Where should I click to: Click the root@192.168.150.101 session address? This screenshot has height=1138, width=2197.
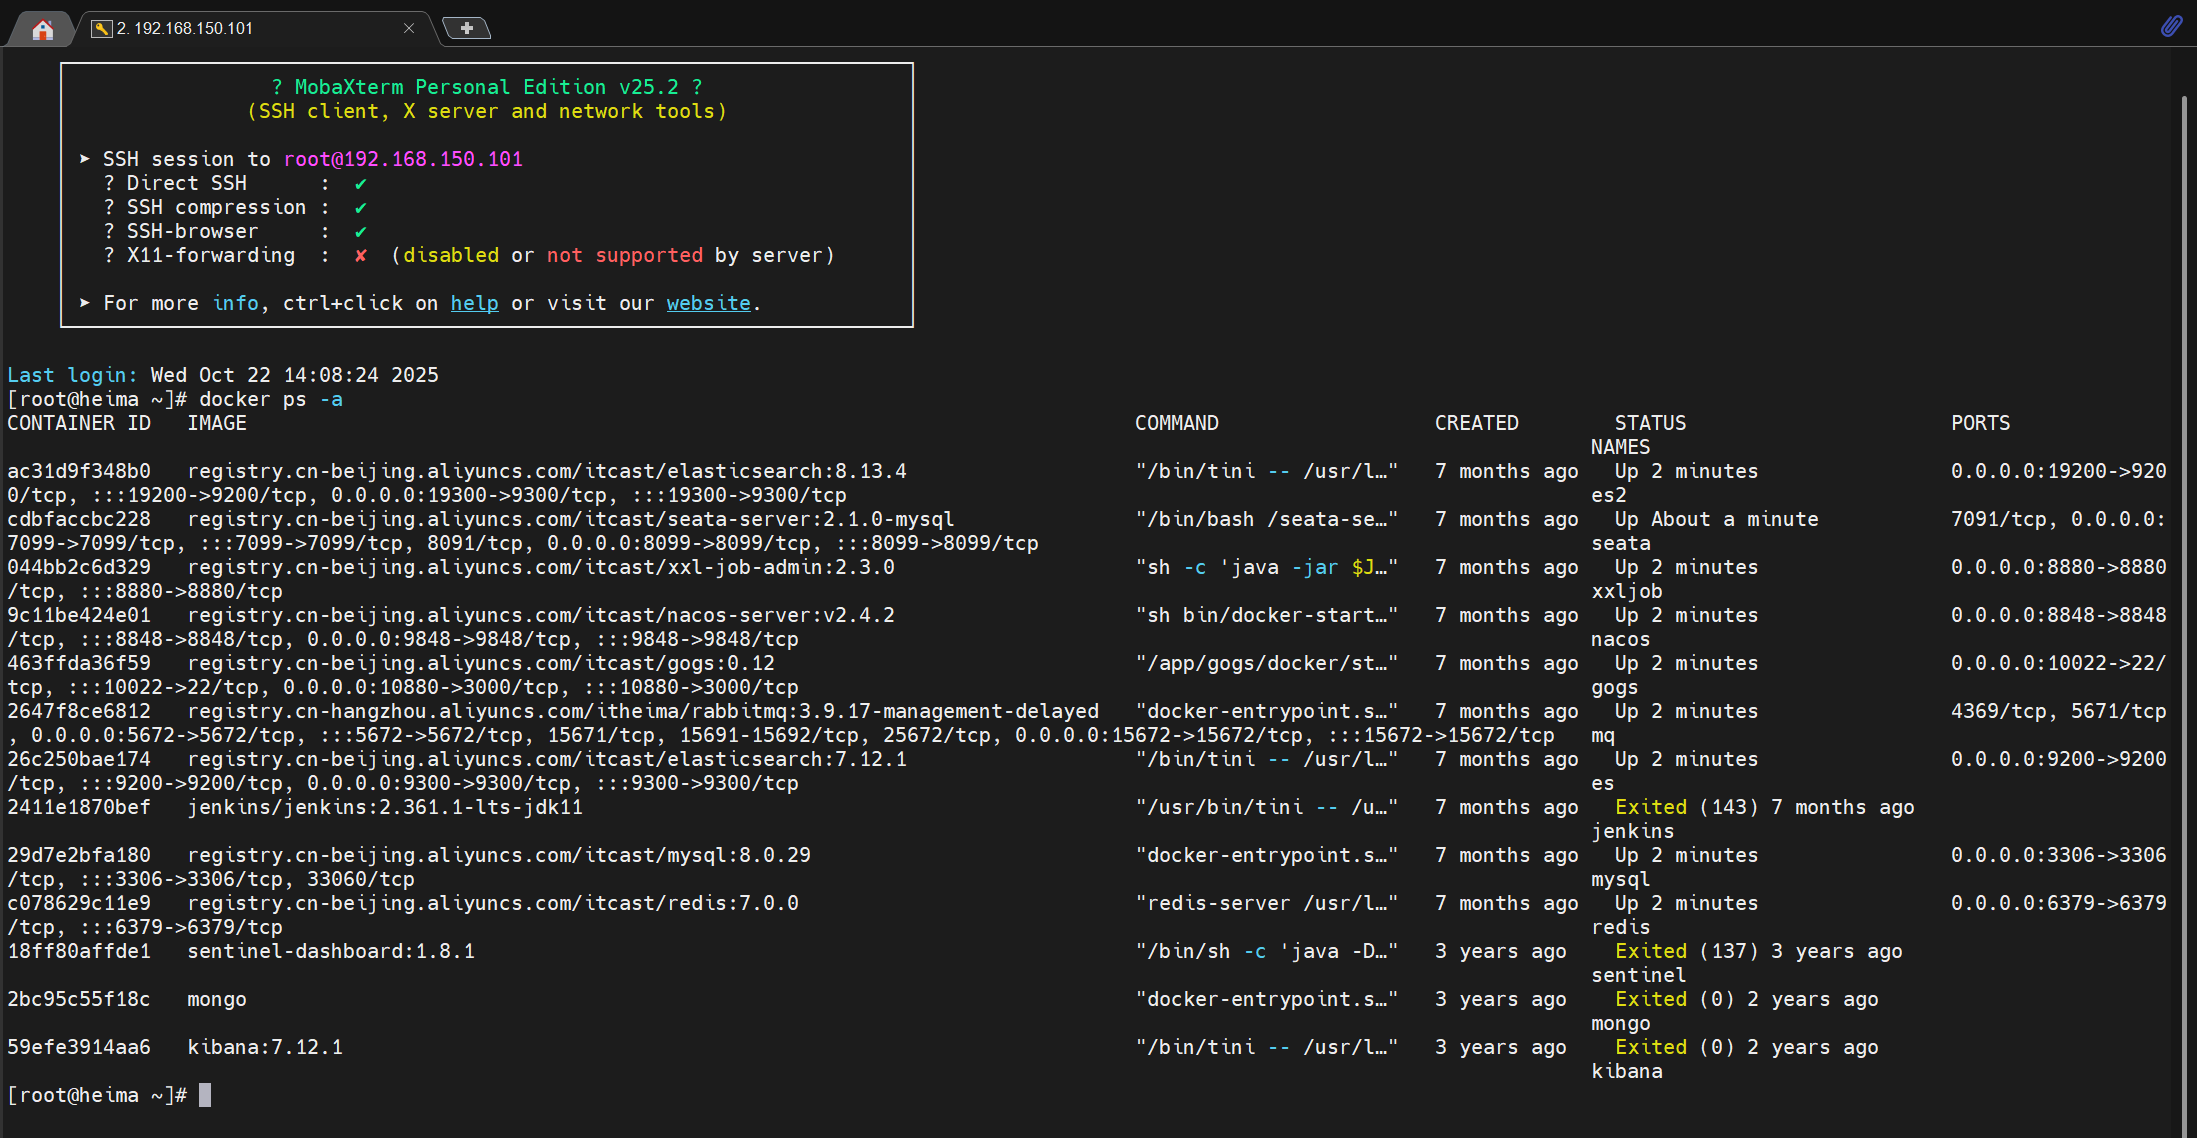[403, 159]
